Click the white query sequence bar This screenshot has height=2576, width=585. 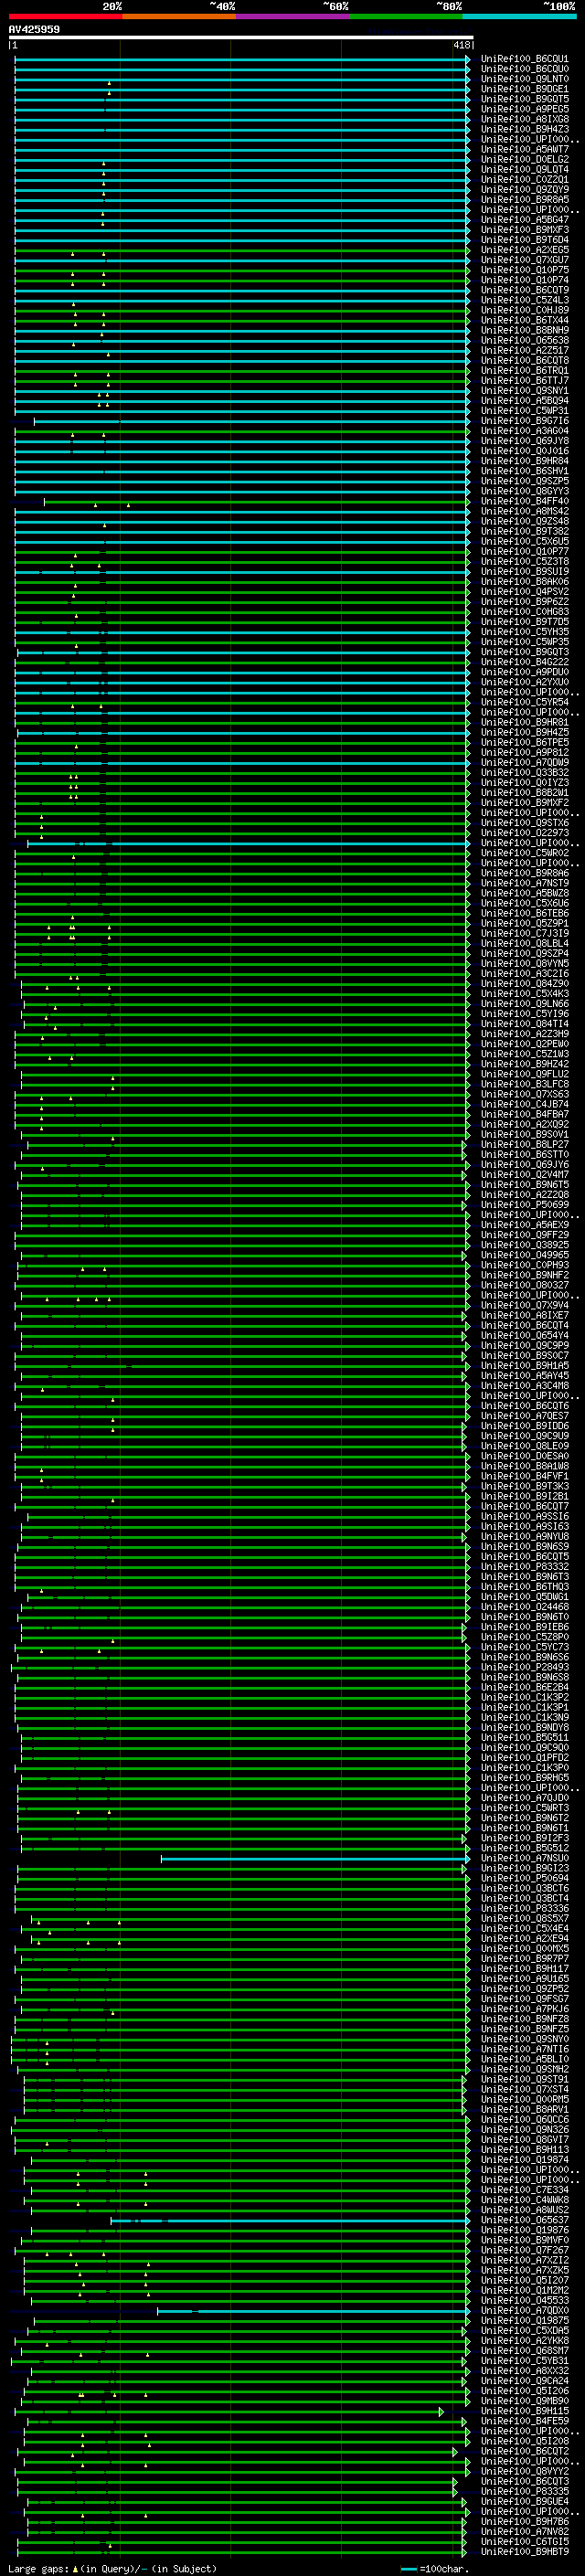pyautogui.click(x=241, y=38)
